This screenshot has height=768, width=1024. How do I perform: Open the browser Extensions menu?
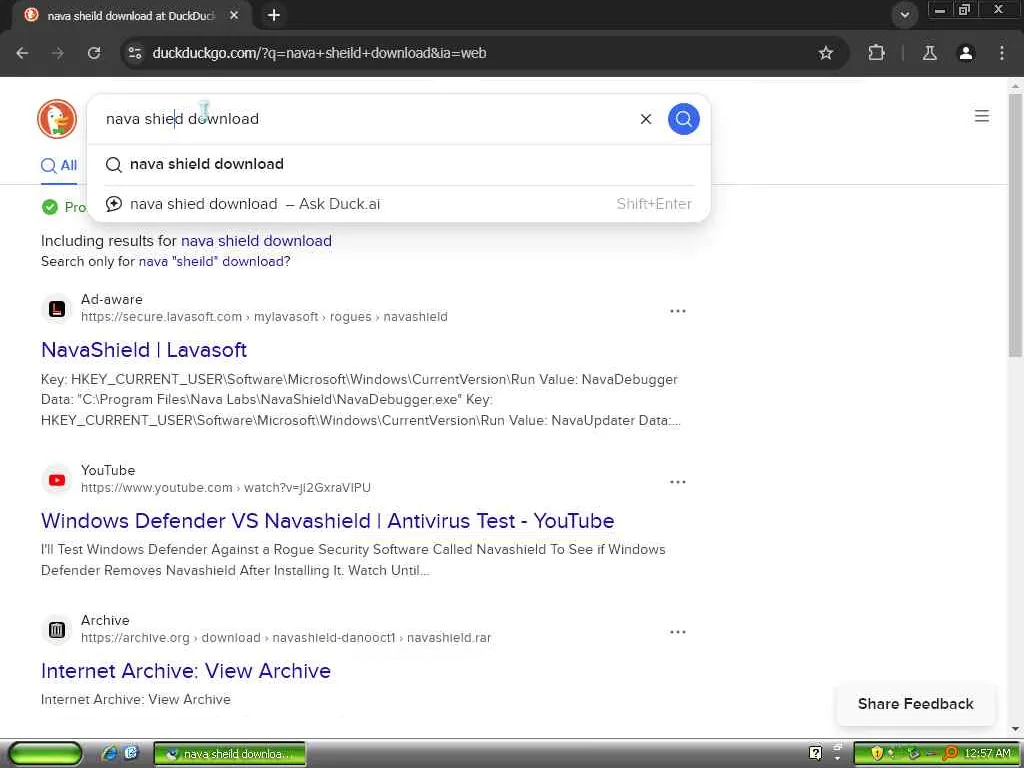click(876, 53)
